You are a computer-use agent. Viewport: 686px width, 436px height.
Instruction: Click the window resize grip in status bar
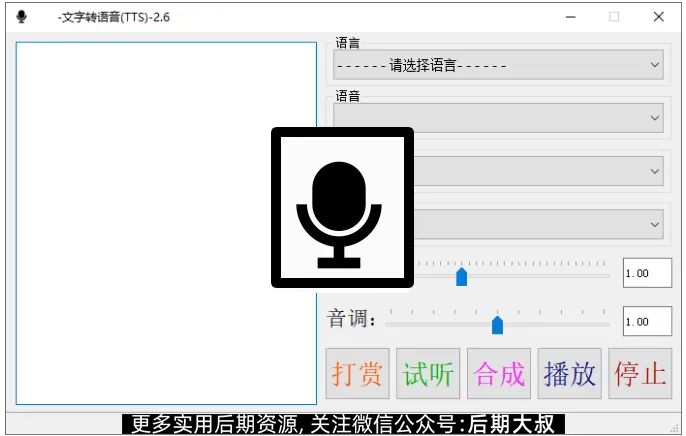click(675, 428)
